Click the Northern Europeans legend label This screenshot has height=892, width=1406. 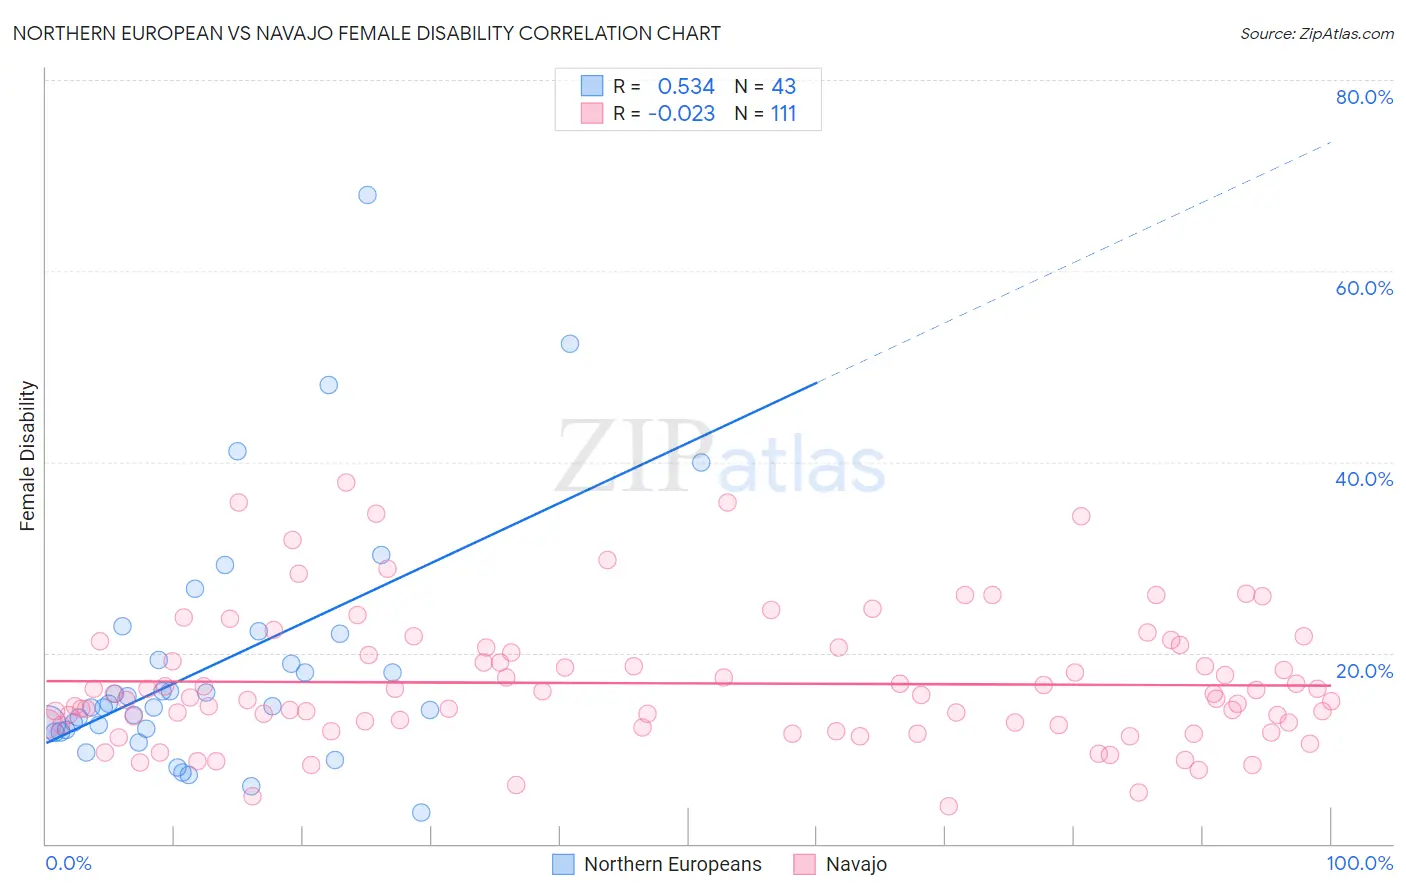click(672, 864)
